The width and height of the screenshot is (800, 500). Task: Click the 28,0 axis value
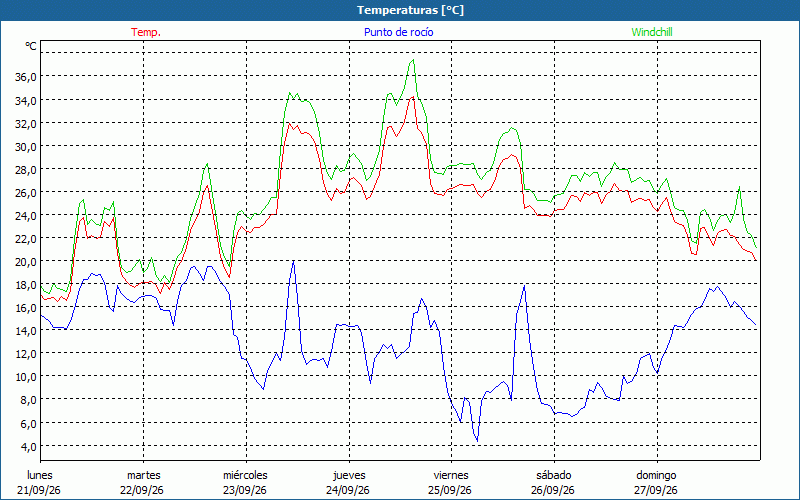(26, 169)
